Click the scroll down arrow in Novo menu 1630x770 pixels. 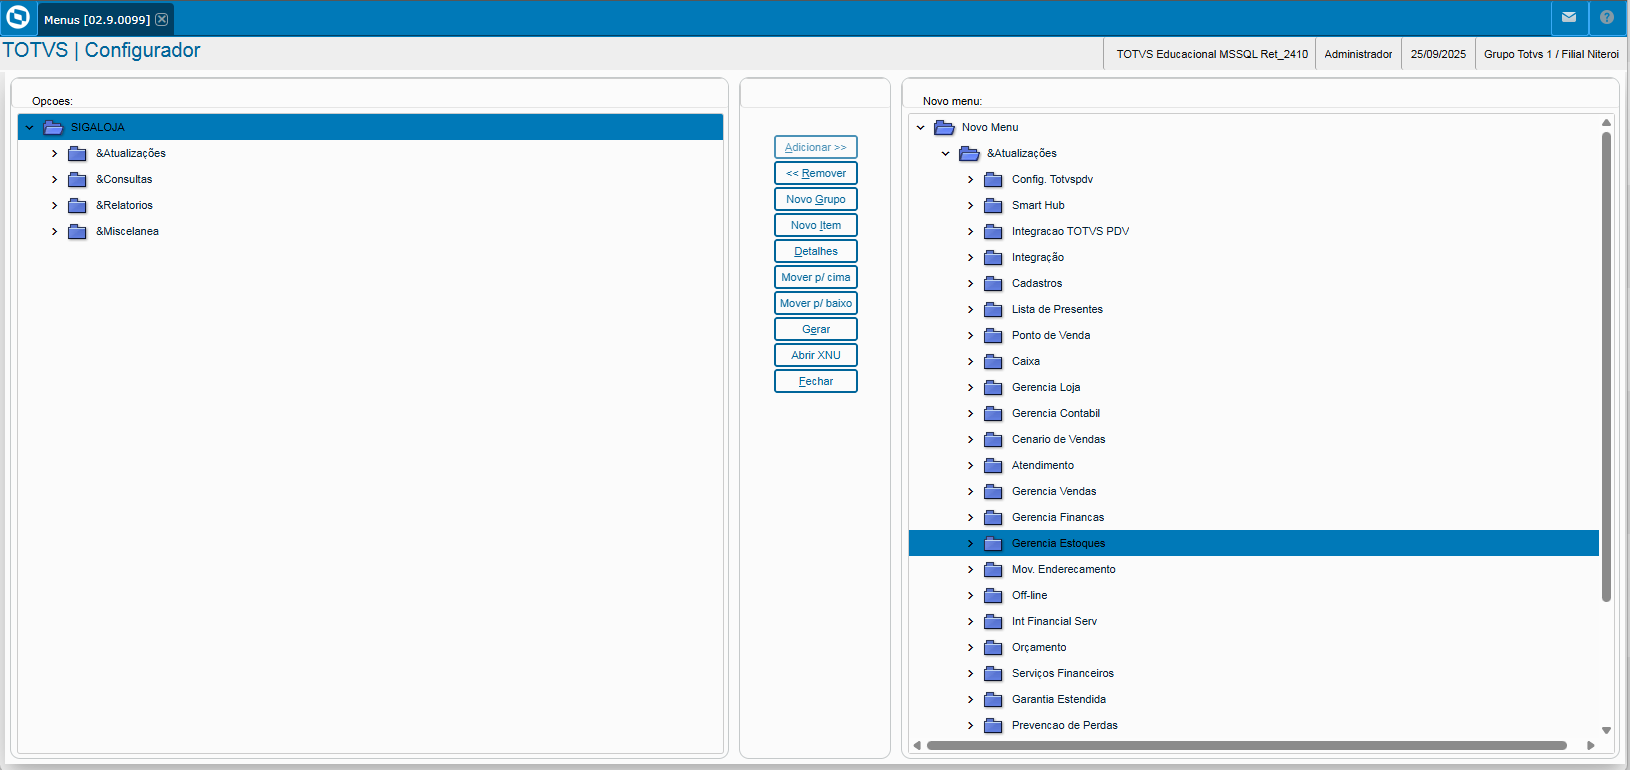(x=1606, y=731)
